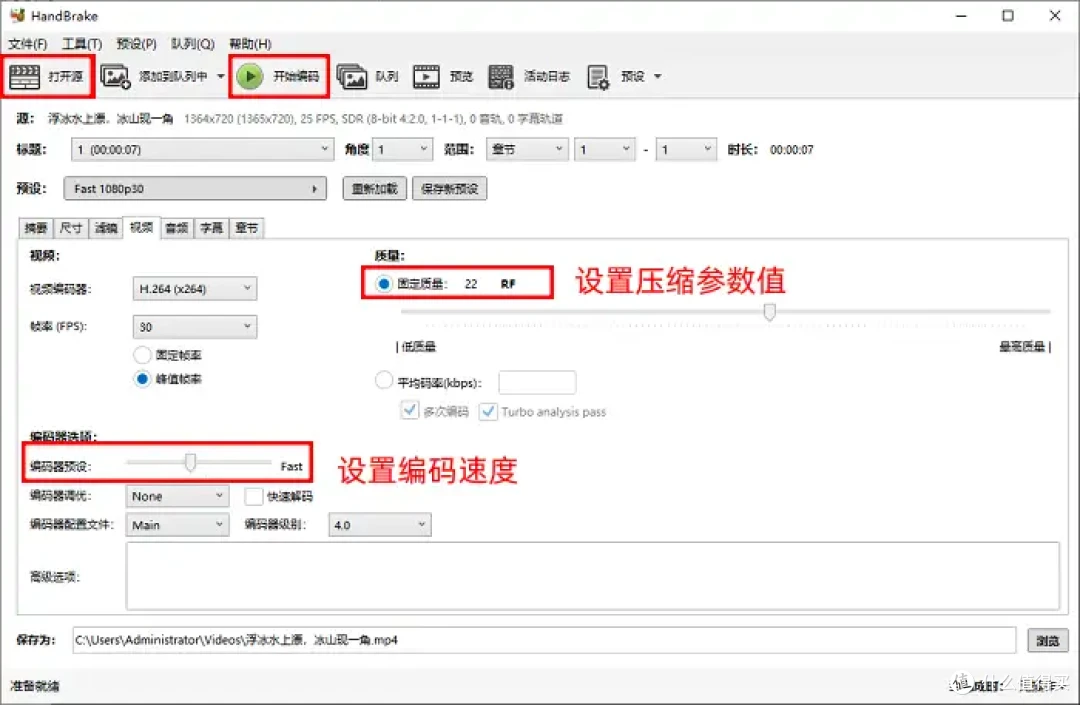Image resolution: width=1080 pixels, height=705 pixels.
Task: Select the Average Bitrate (kbps) radio
Action: coord(384,380)
